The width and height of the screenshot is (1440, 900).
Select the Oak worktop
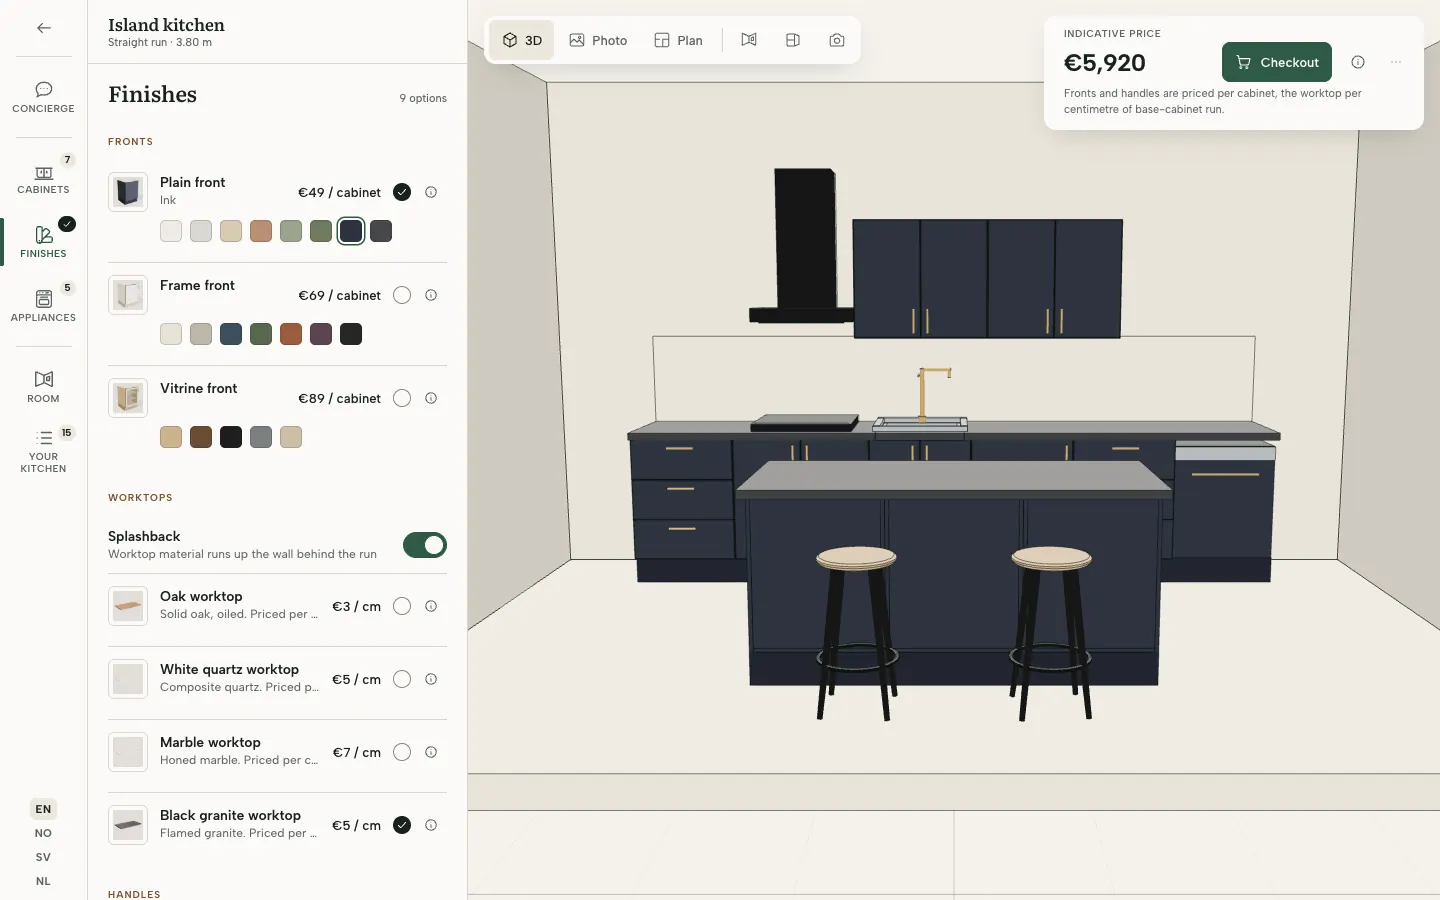402,606
